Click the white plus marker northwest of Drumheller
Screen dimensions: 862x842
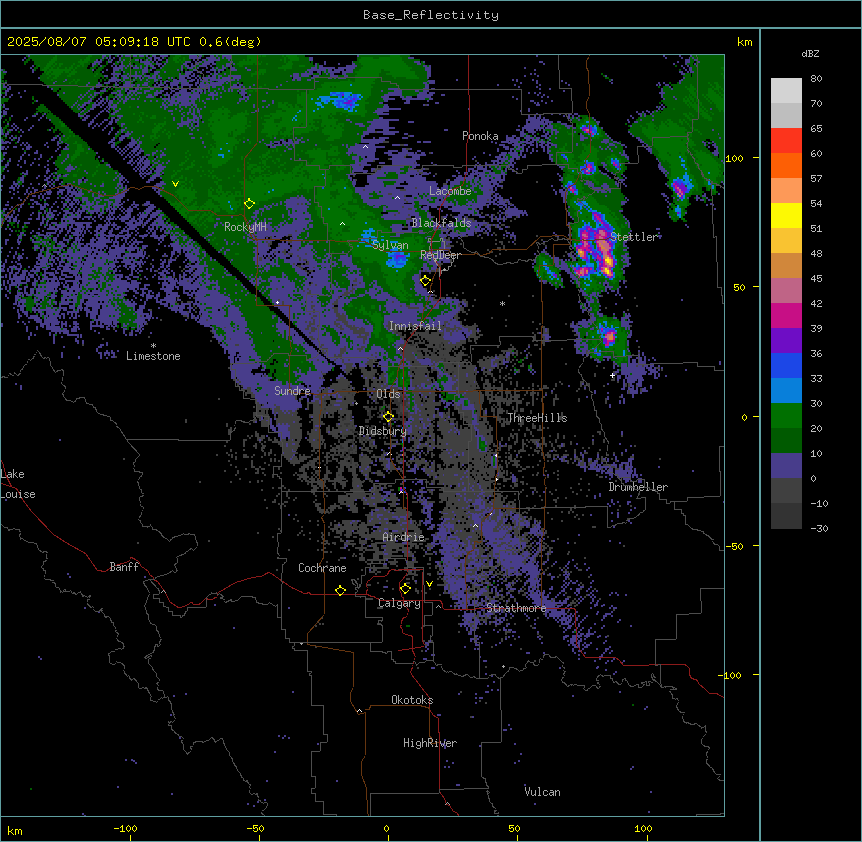[612, 375]
